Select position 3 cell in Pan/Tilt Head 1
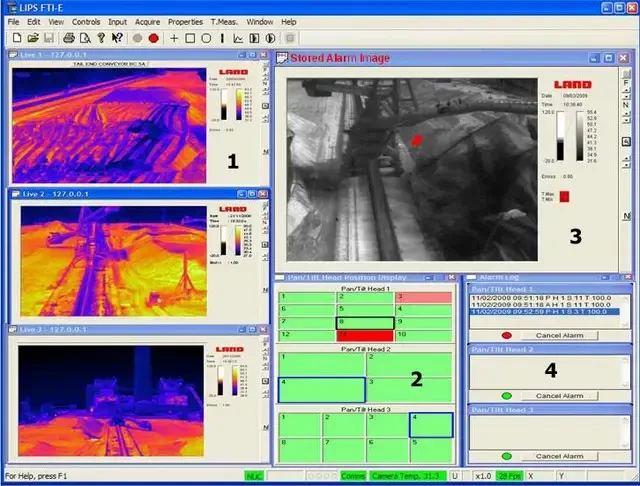Viewport: 640px width, 486px height. pyautogui.click(x=424, y=297)
